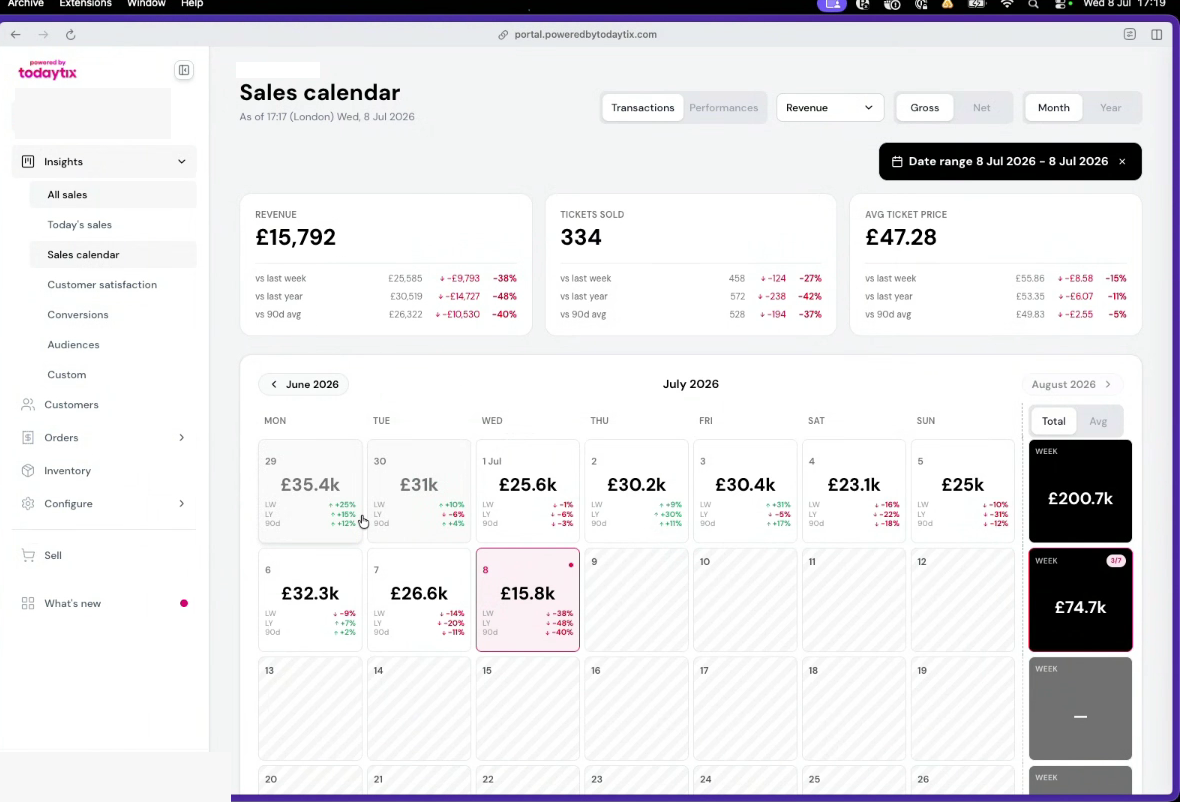The width and height of the screenshot is (1180, 802).
Task: Go back with browser back arrow
Action: (x=16, y=35)
